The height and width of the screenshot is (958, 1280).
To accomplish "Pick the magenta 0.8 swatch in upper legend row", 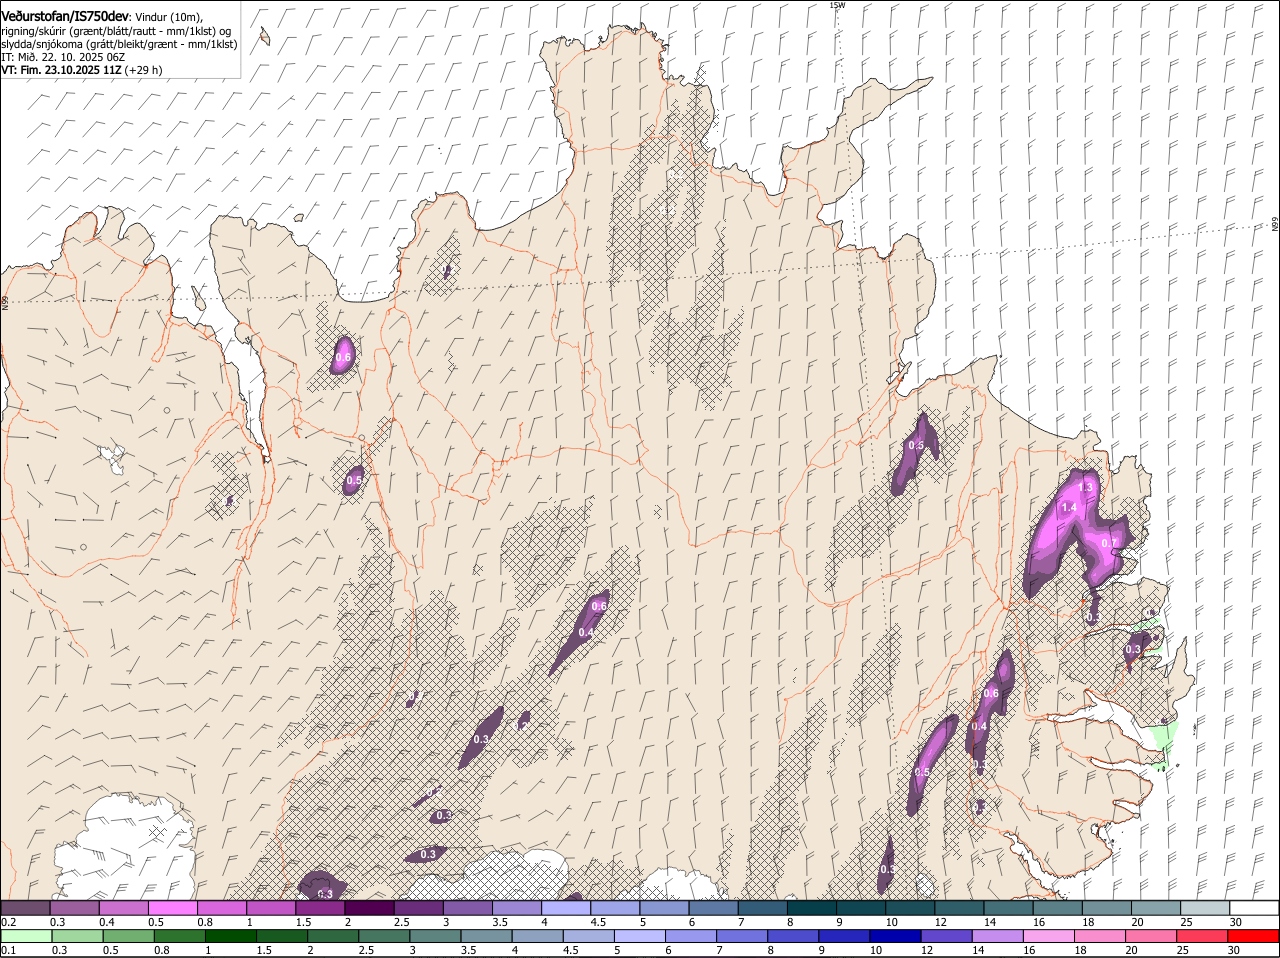I will pos(222,908).
